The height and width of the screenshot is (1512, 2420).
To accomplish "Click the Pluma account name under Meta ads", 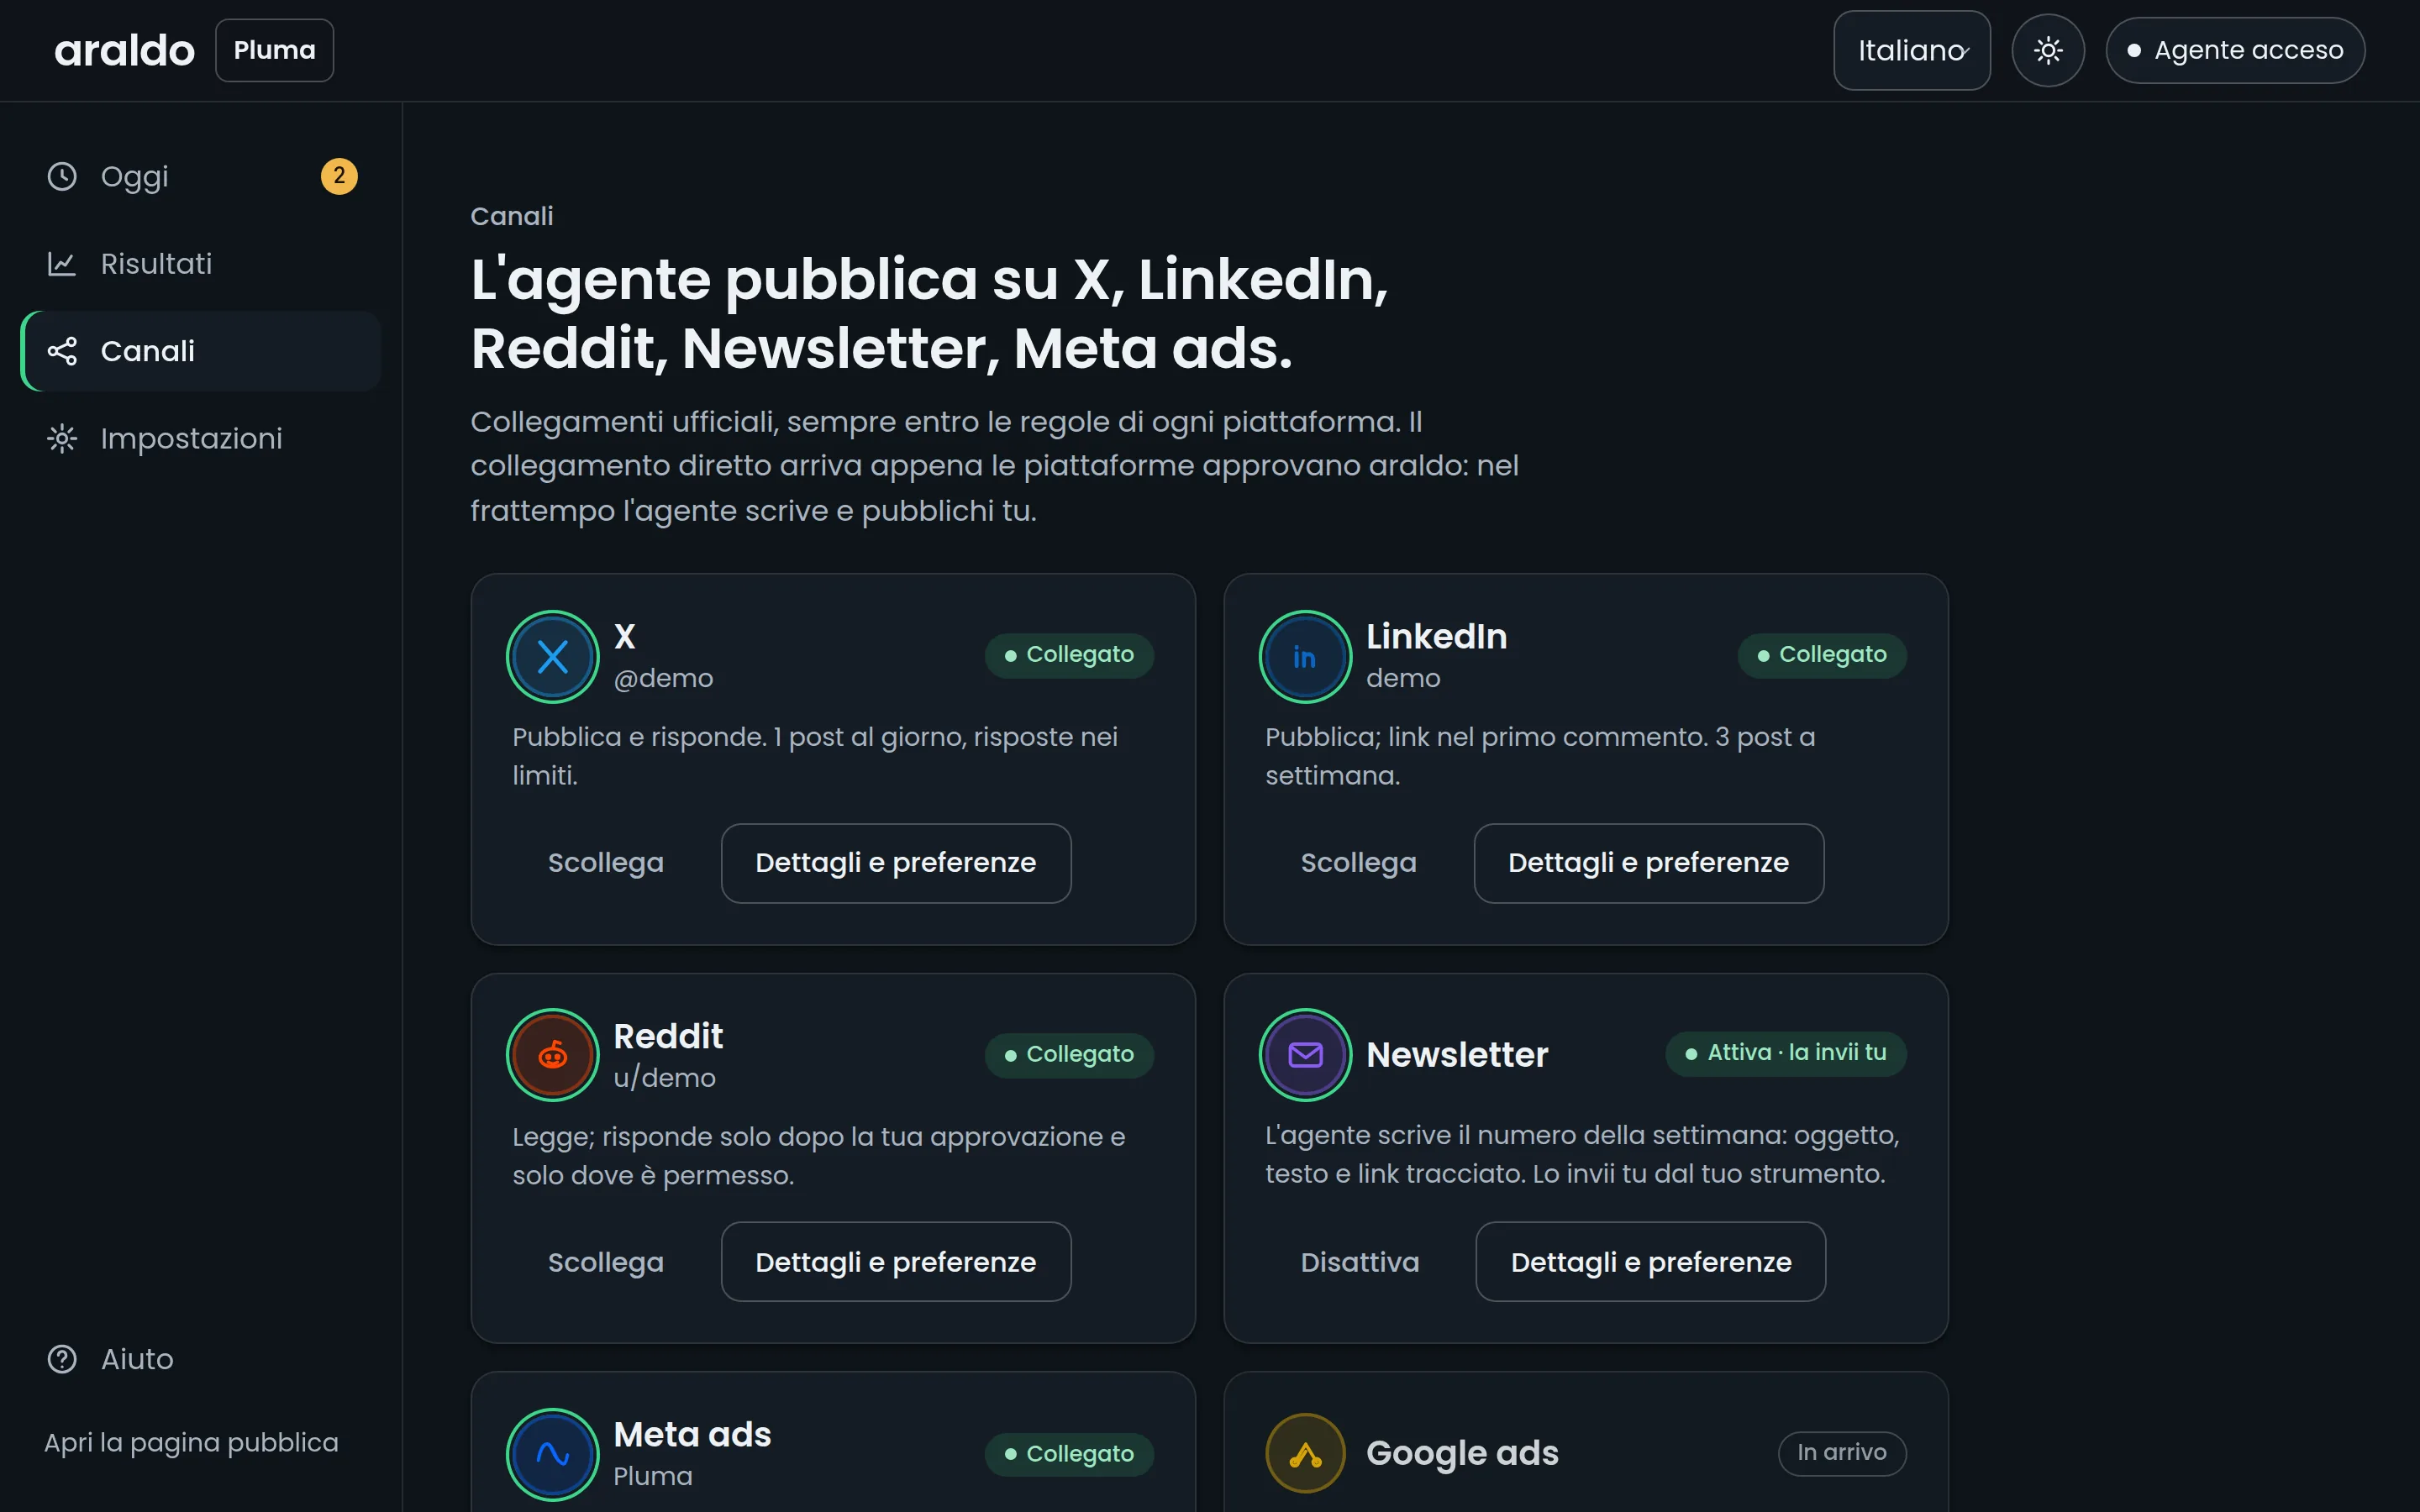I will pos(653,1476).
